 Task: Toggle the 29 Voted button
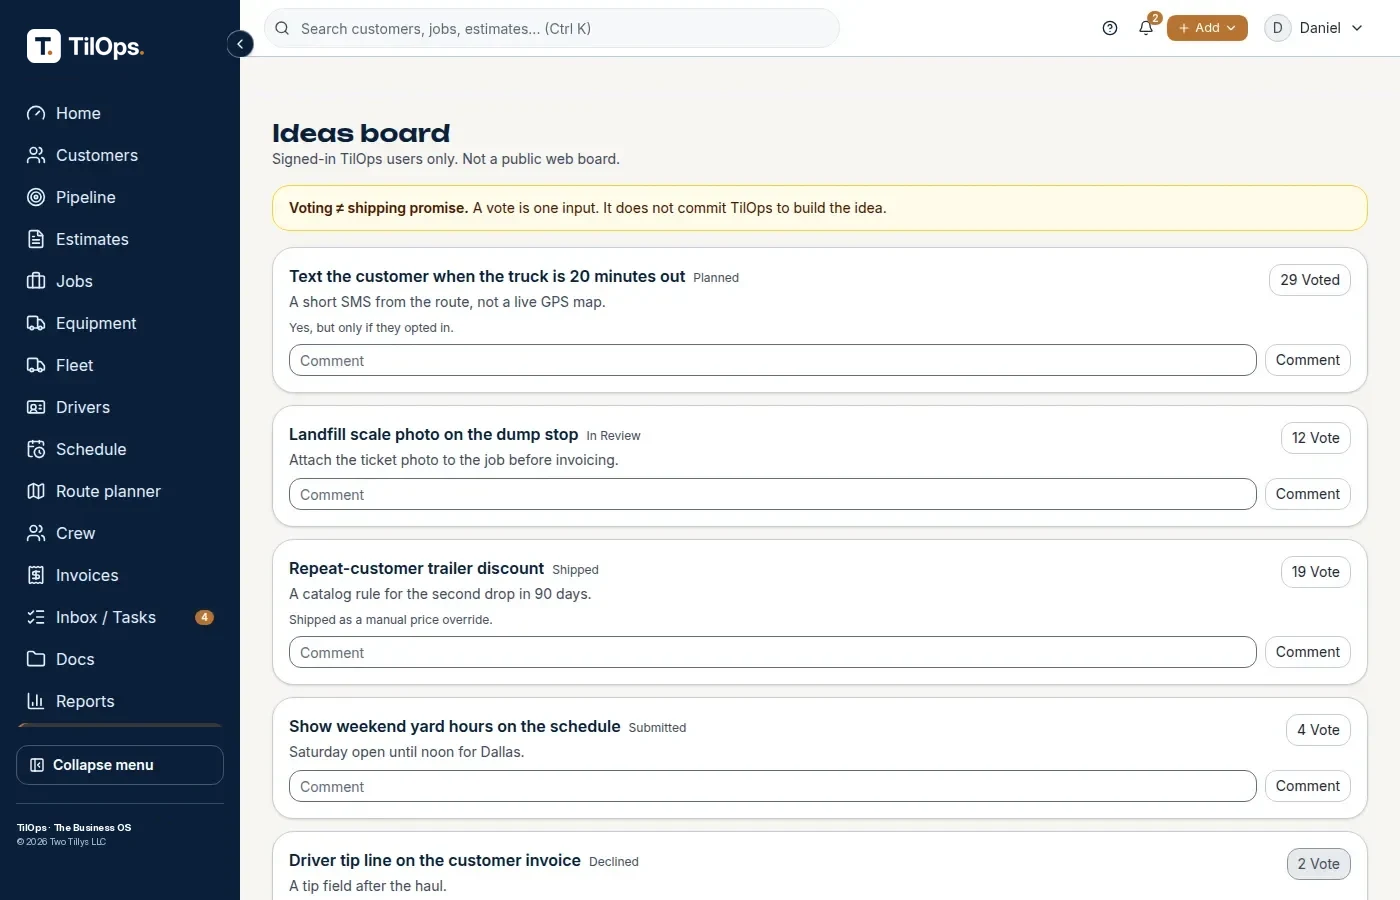coord(1310,280)
